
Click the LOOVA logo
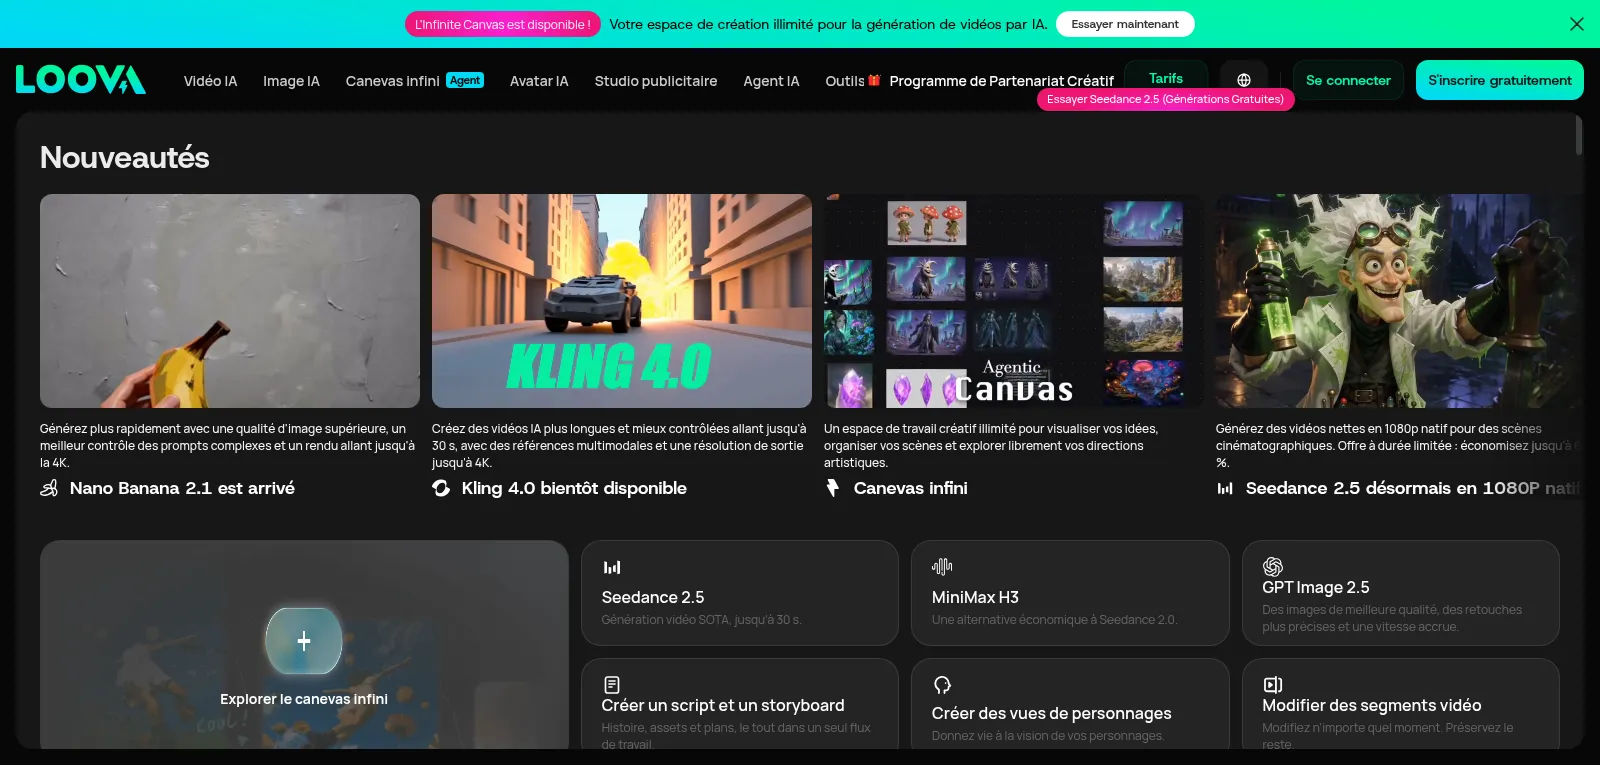click(81, 80)
